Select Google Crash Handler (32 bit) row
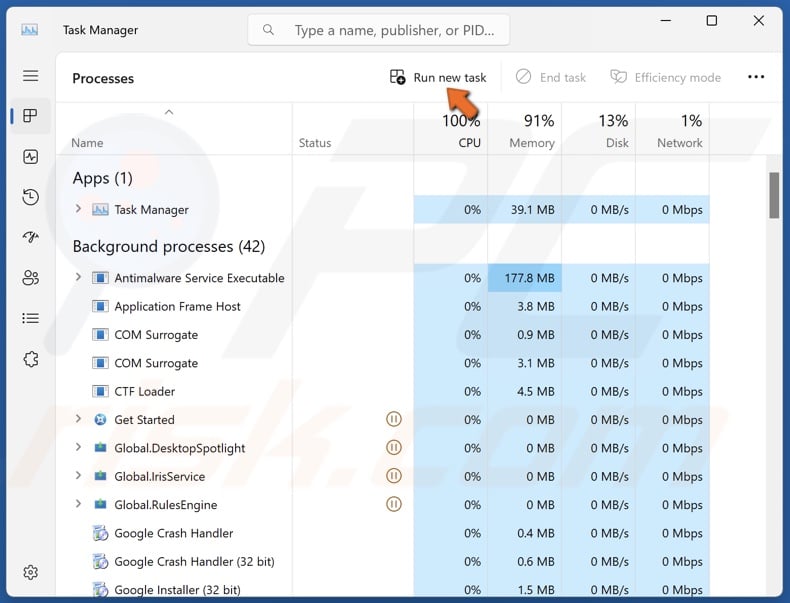Viewport: 790px width, 603px height. [x=382, y=561]
